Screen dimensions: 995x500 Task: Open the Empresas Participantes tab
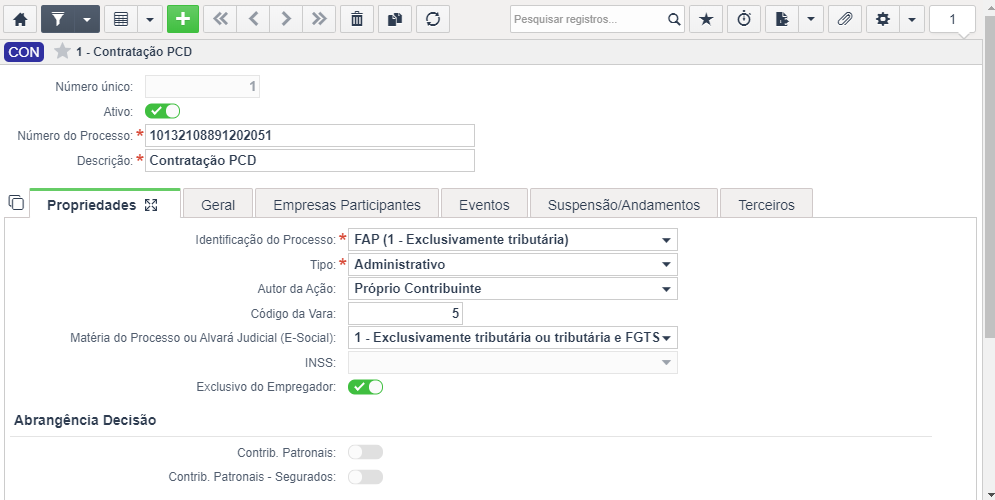346,205
